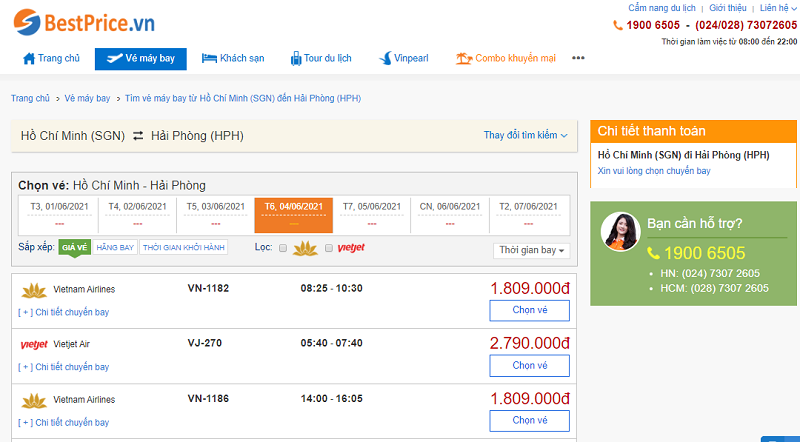Click the Vietjet filter logo

click(x=351, y=248)
